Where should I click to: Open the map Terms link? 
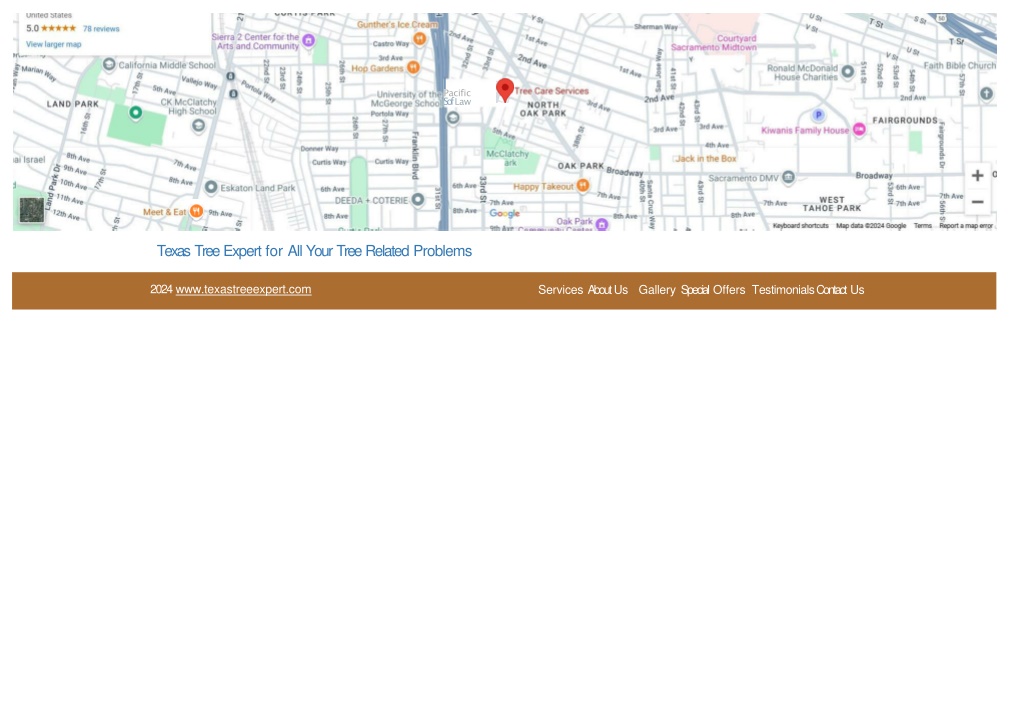pyautogui.click(x=923, y=226)
